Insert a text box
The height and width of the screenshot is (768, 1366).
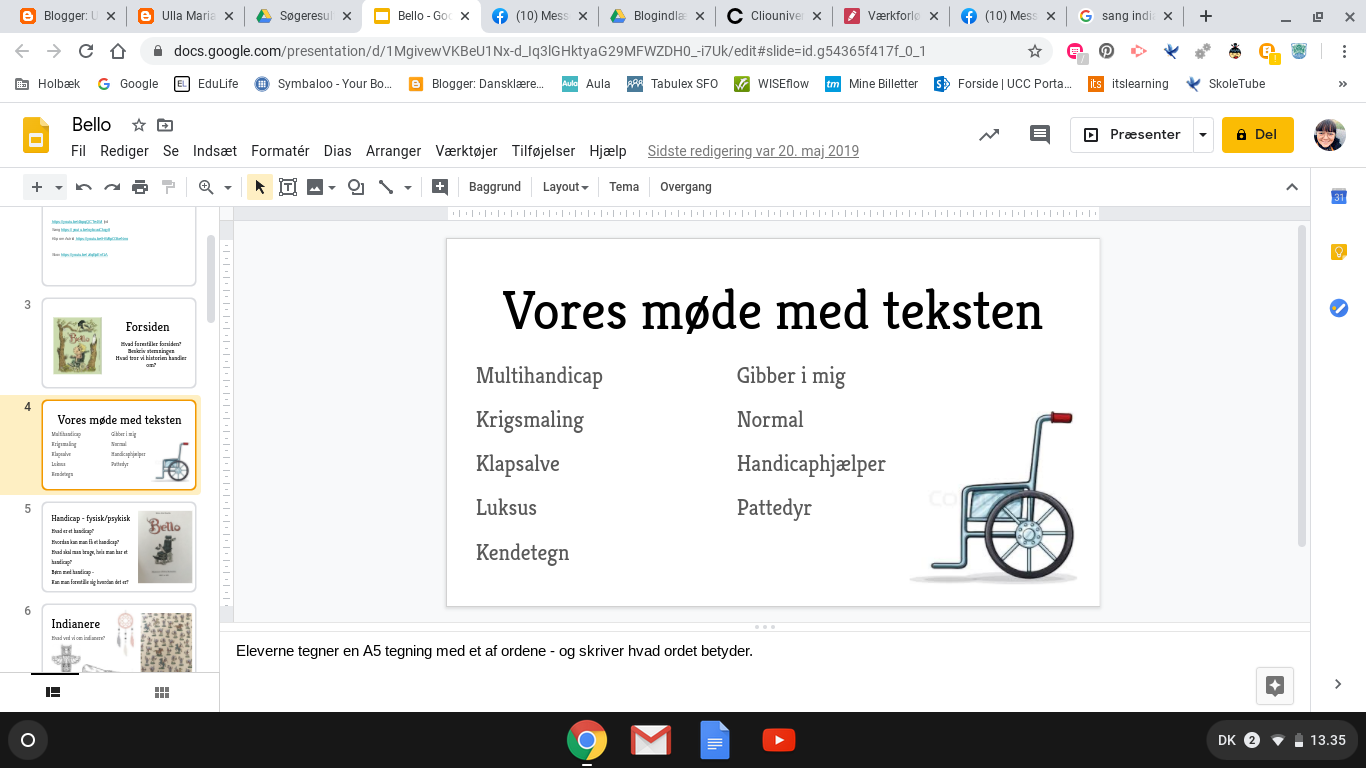coord(288,187)
